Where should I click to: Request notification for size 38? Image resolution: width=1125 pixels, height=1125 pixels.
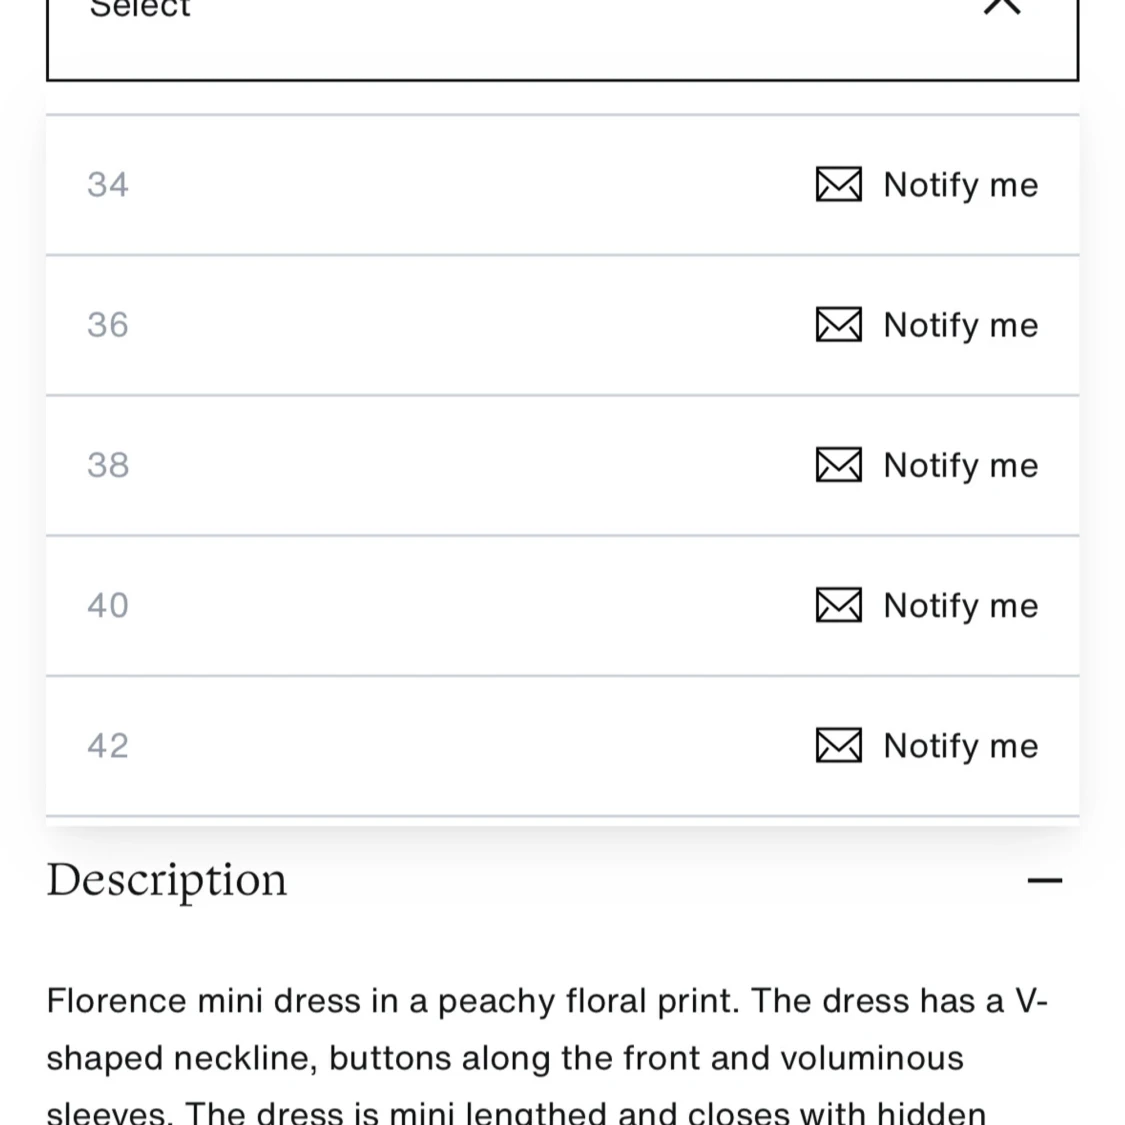point(960,465)
